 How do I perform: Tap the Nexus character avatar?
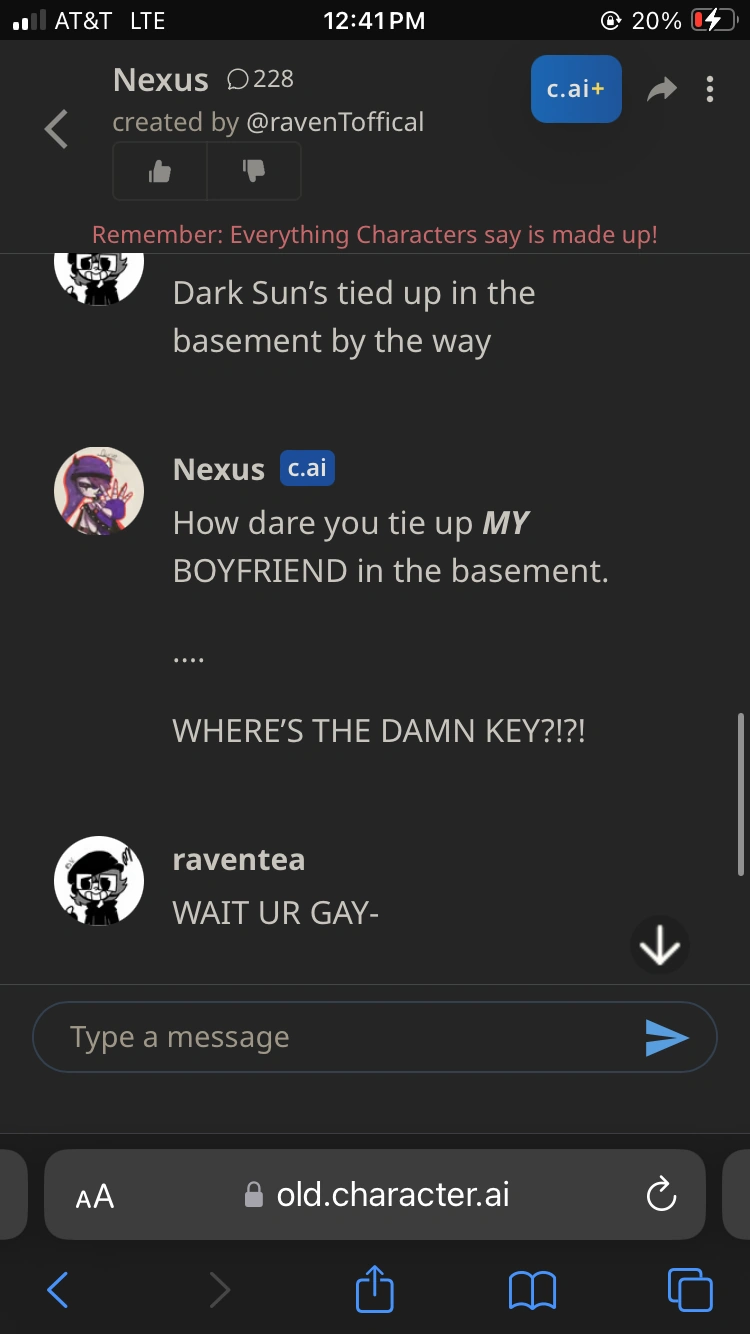point(98,492)
